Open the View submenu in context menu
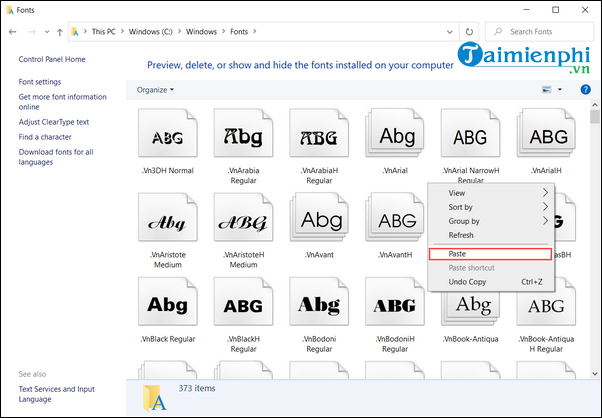The image size is (602, 418). pyautogui.click(x=491, y=193)
